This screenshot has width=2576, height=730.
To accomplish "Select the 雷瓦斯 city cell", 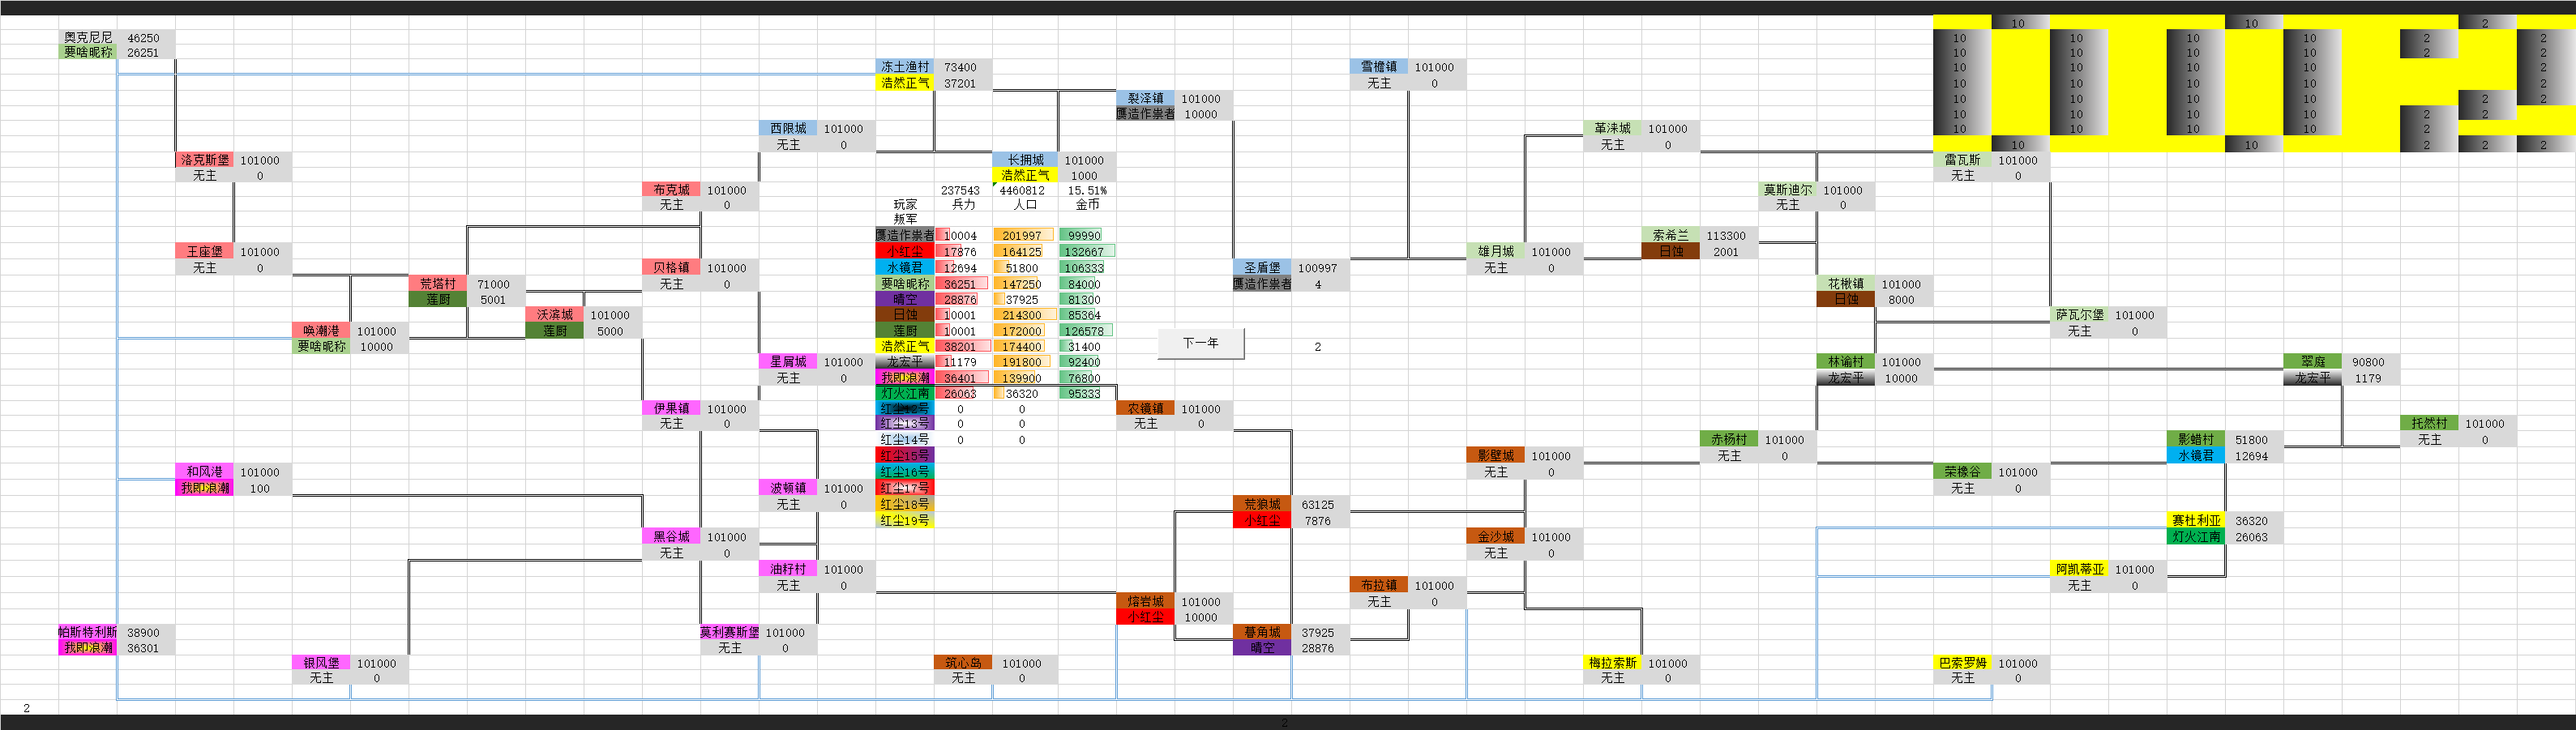I will click(x=1962, y=160).
